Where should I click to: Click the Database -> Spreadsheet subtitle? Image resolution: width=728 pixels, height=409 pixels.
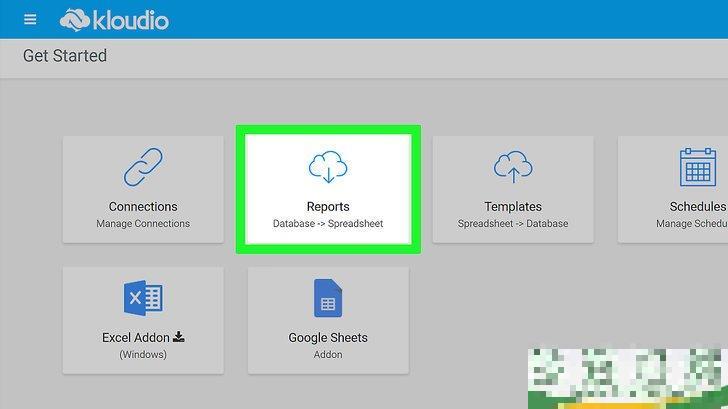tap(328, 224)
